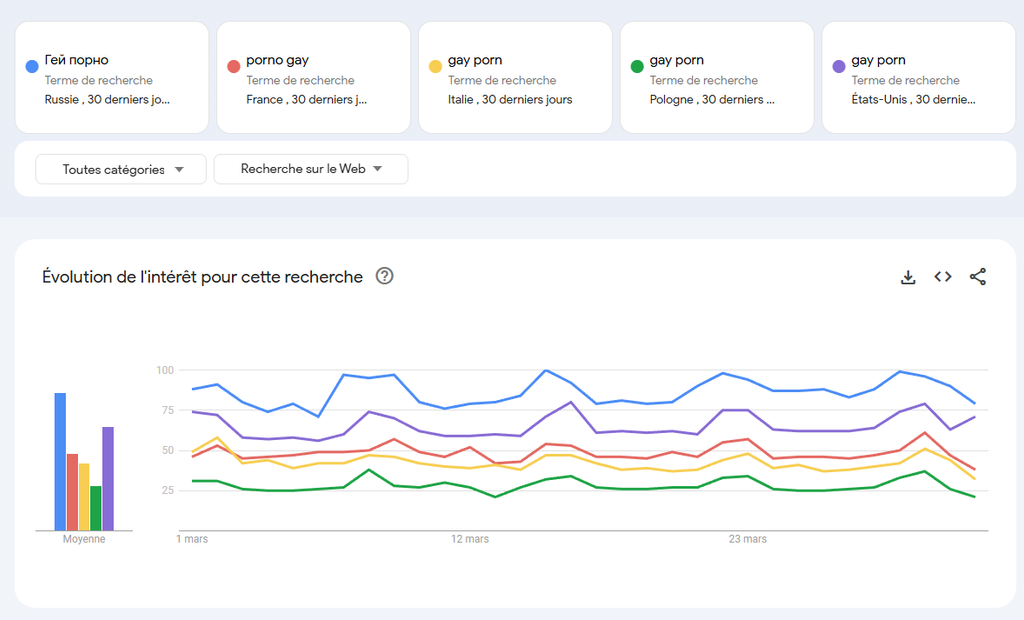
Task: Click the 12 mars date on the axis
Action: [x=470, y=539]
